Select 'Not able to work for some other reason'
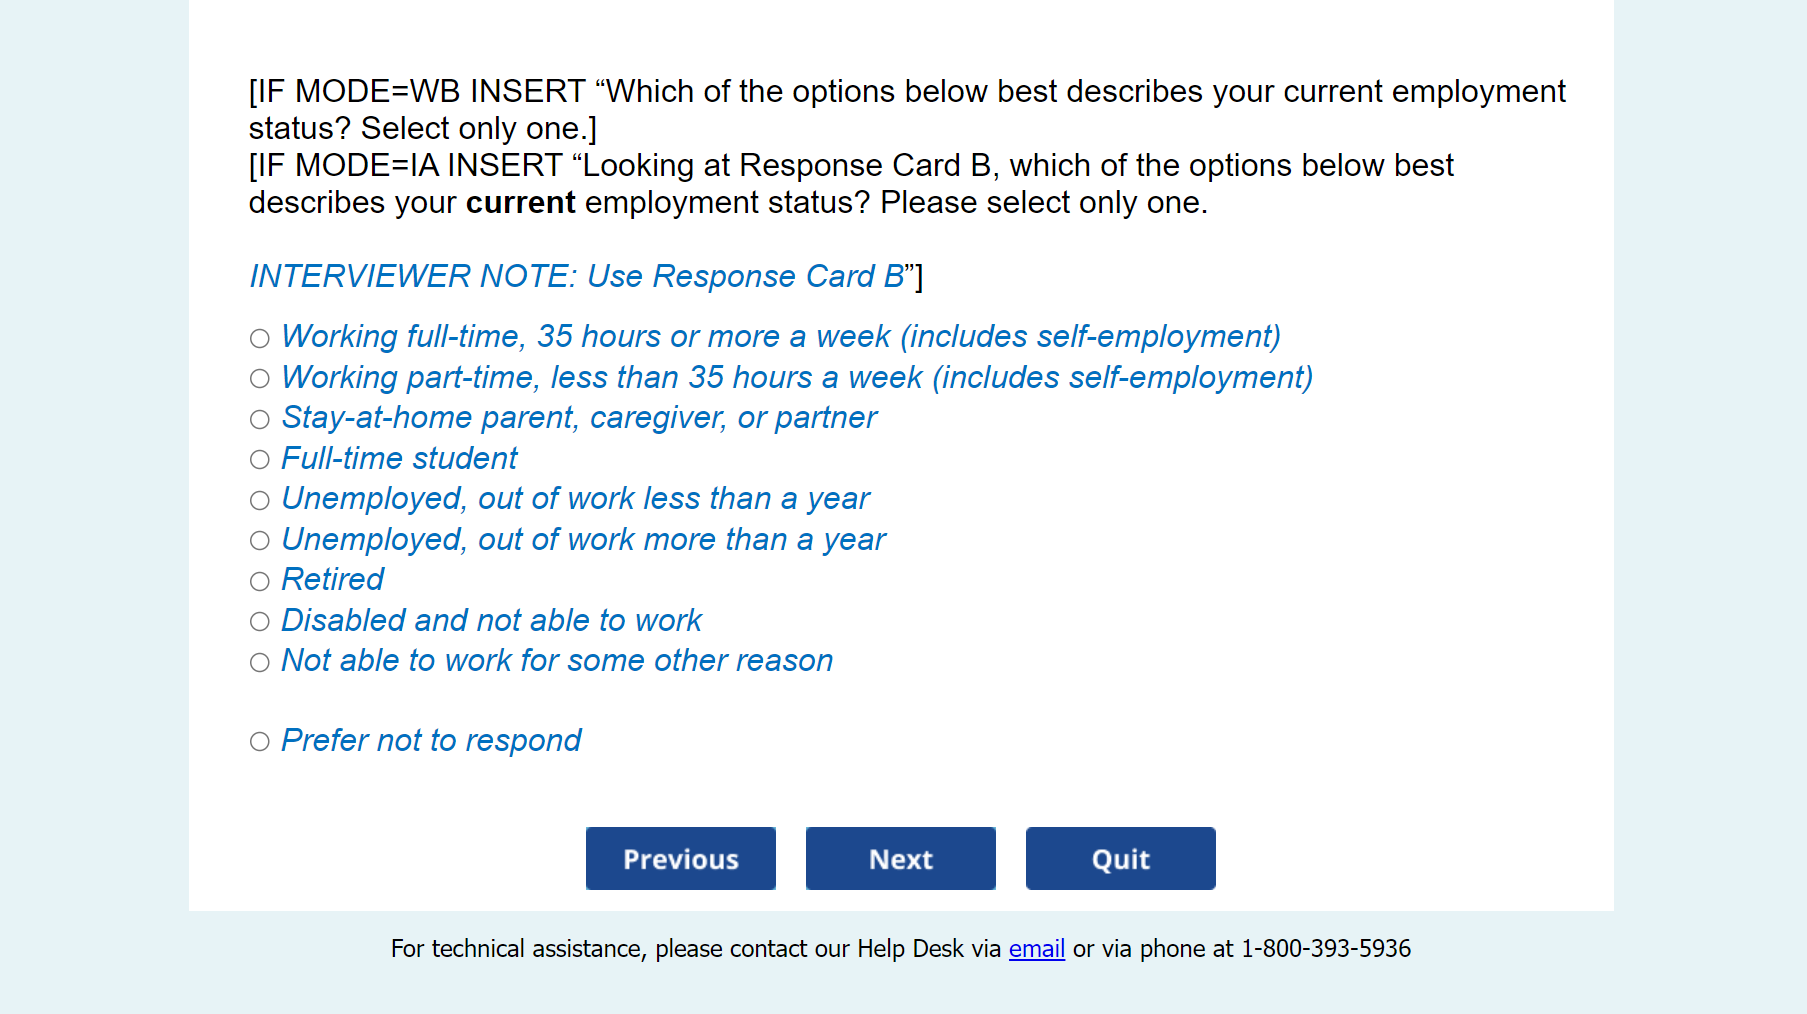 (260, 663)
